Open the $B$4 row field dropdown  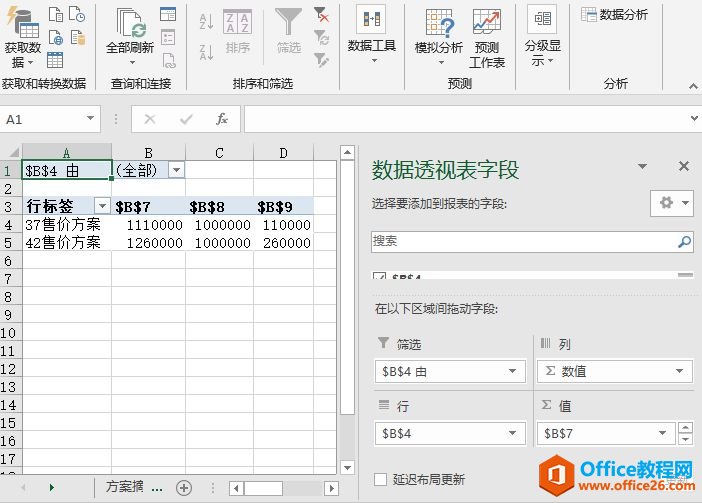[512, 433]
